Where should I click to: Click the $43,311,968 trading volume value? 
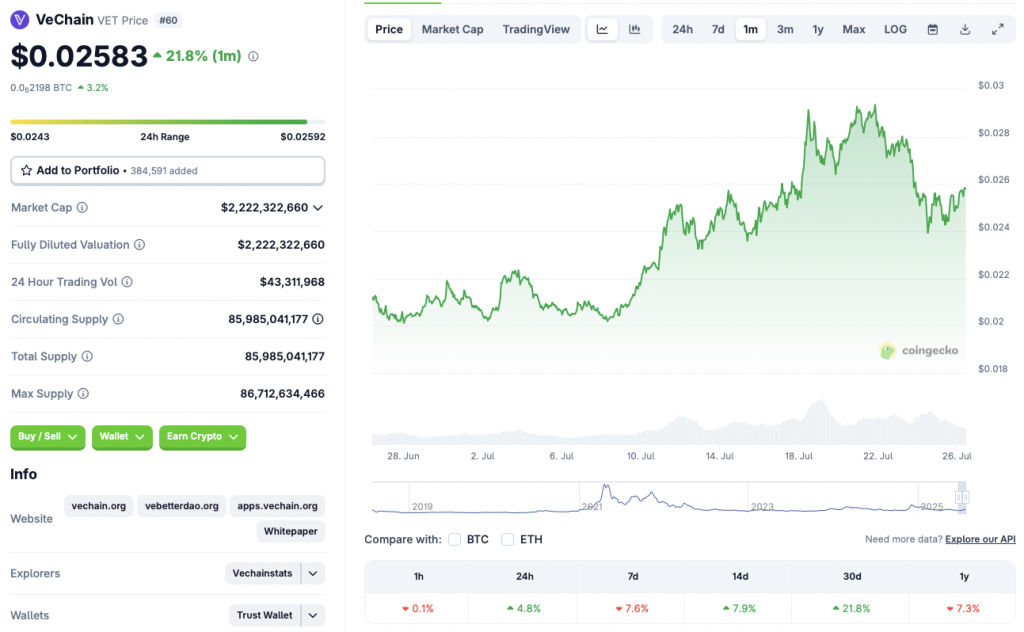292,282
